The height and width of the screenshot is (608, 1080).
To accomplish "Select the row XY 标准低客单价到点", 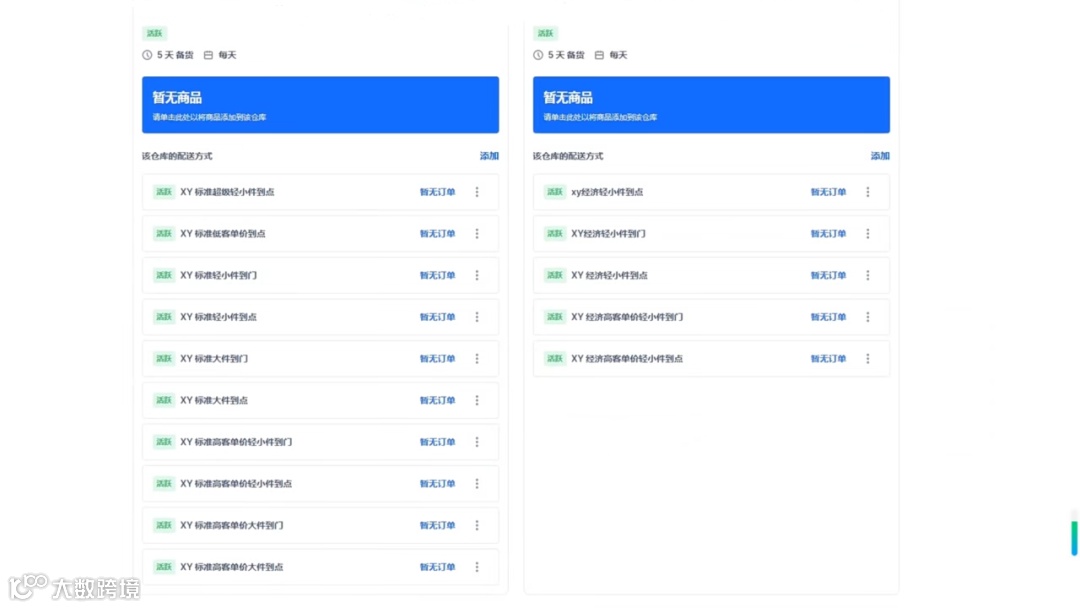I will [x=320, y=234].
